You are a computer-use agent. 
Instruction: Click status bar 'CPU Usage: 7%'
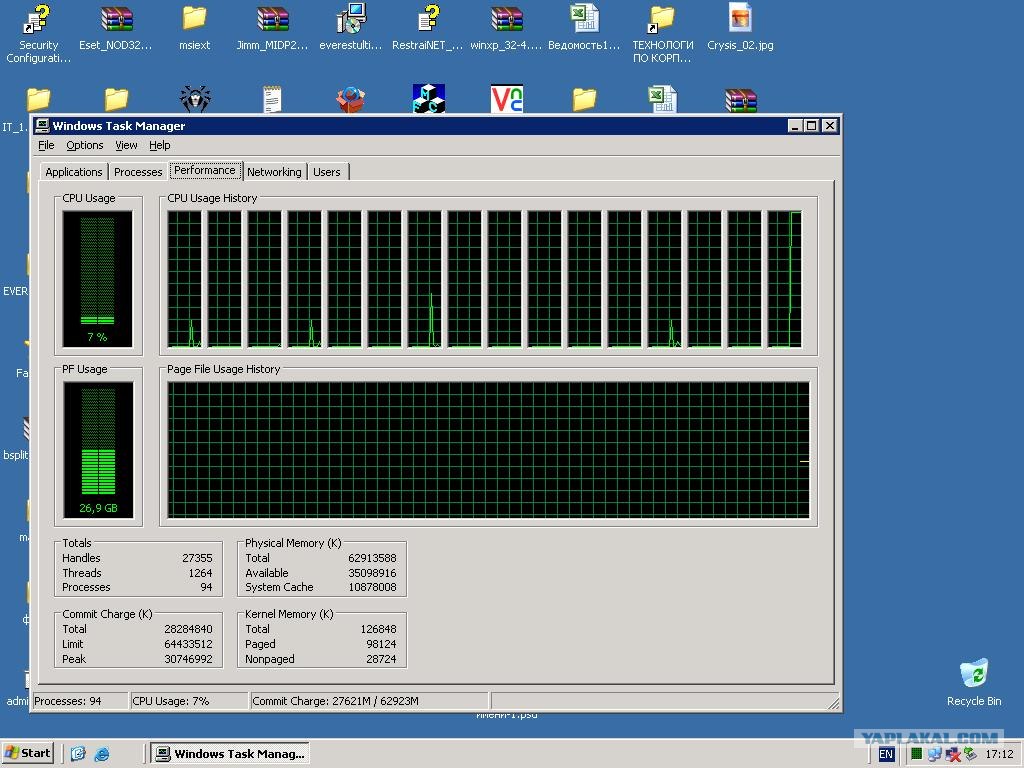(x=189, y=701)
